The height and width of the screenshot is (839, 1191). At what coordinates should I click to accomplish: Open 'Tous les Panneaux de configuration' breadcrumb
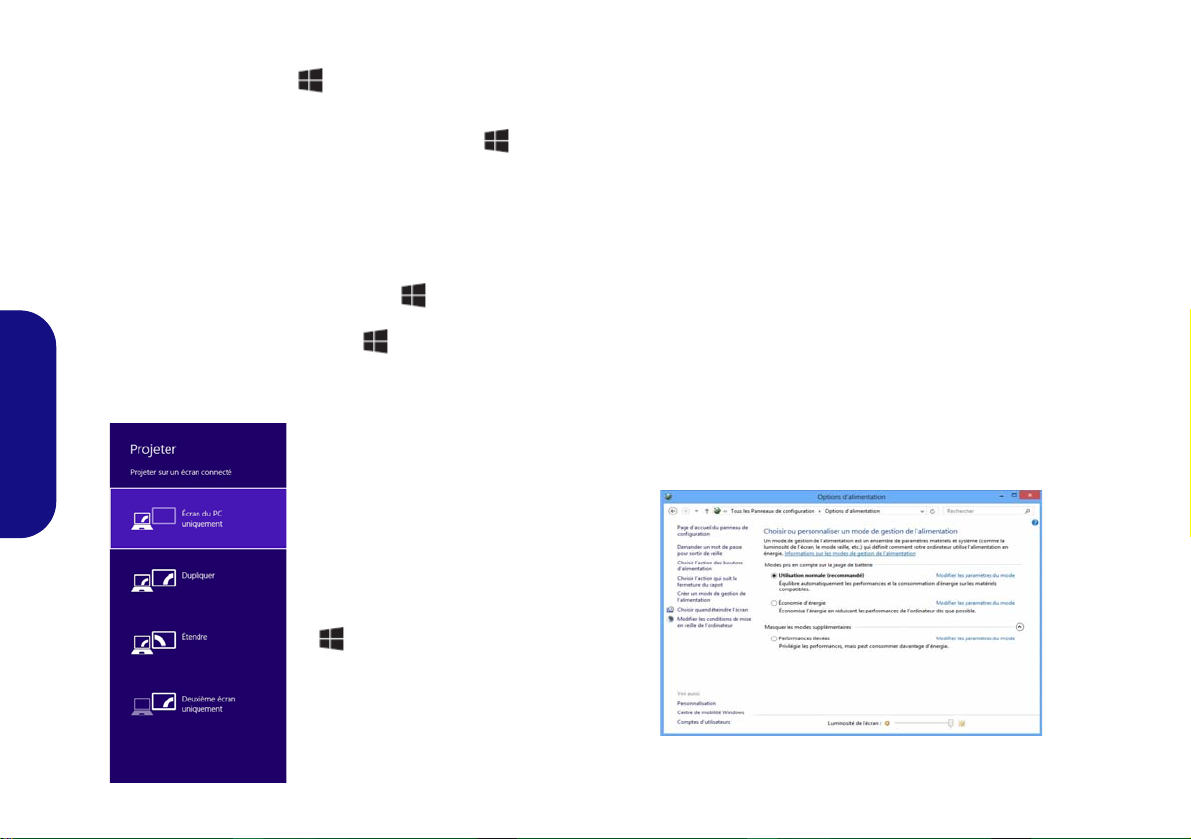[x=772, y=511]
